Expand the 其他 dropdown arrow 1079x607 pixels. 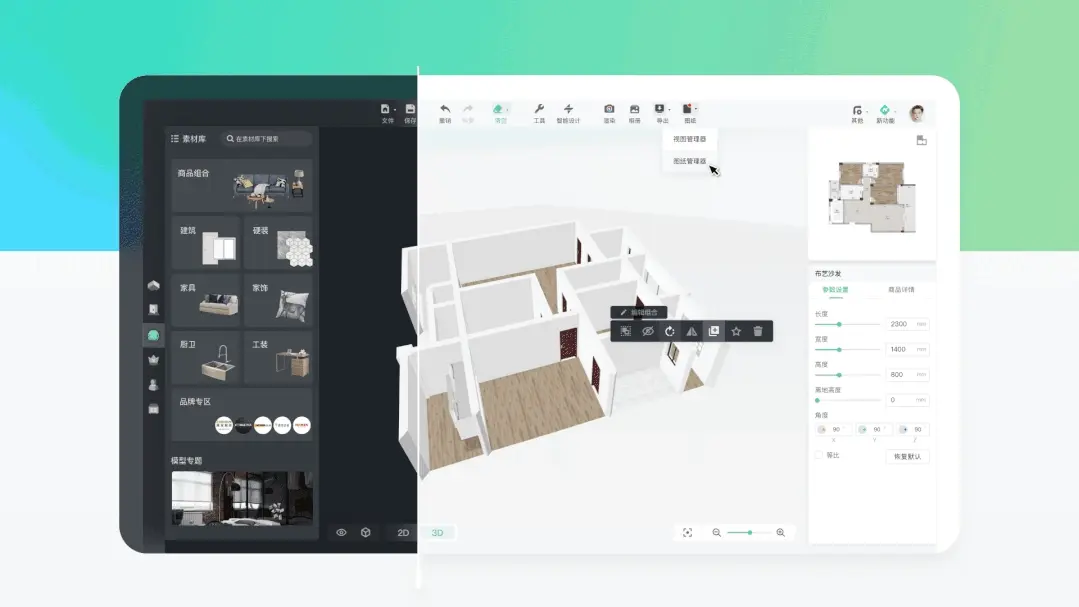coord(866,111)
